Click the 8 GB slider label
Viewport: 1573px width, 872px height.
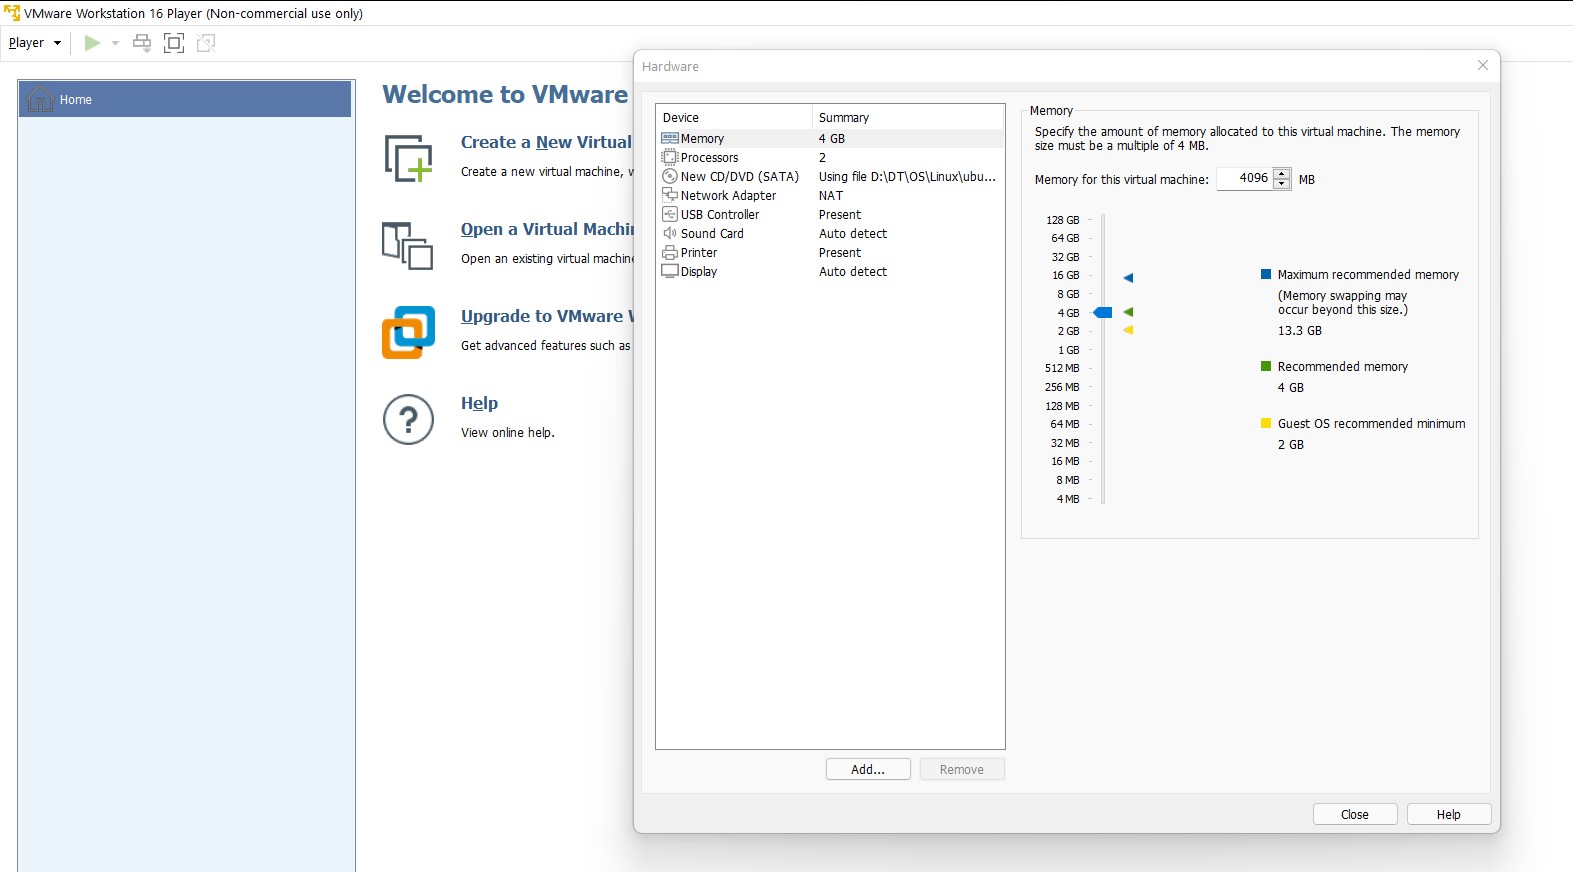coord(1068,294)
